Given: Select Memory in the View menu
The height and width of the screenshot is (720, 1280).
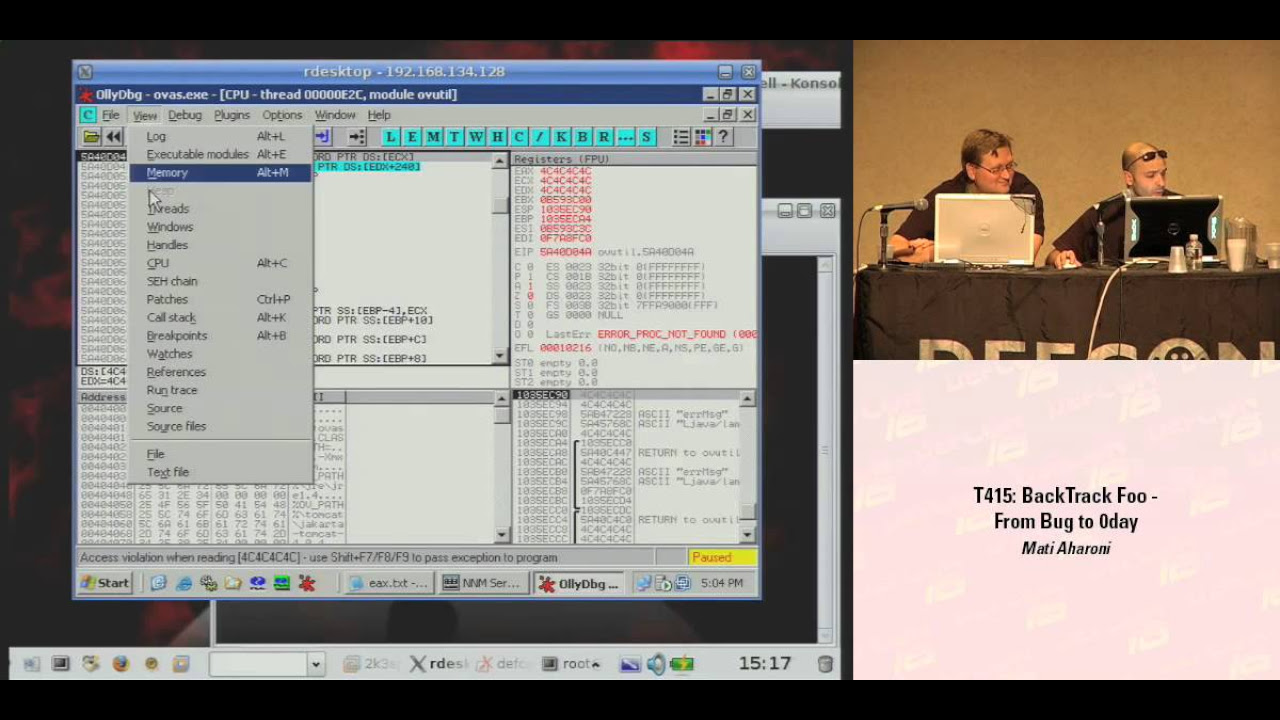Looking at the screenshot, I should 220,173.
